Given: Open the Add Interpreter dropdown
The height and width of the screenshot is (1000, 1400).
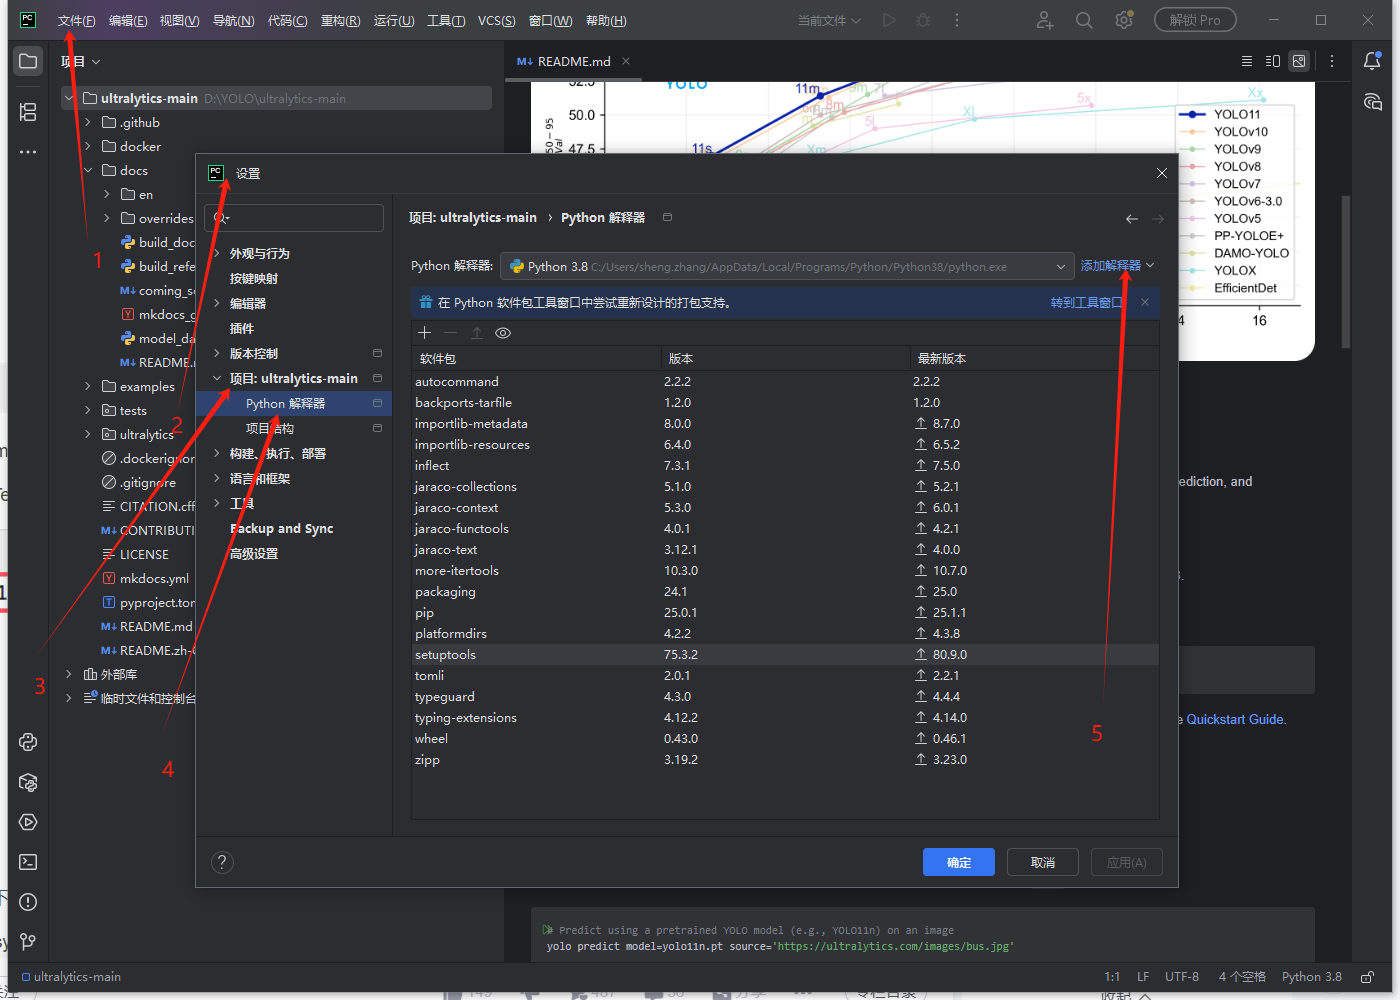Looking at the screenshot, I should coord(1118,266).
